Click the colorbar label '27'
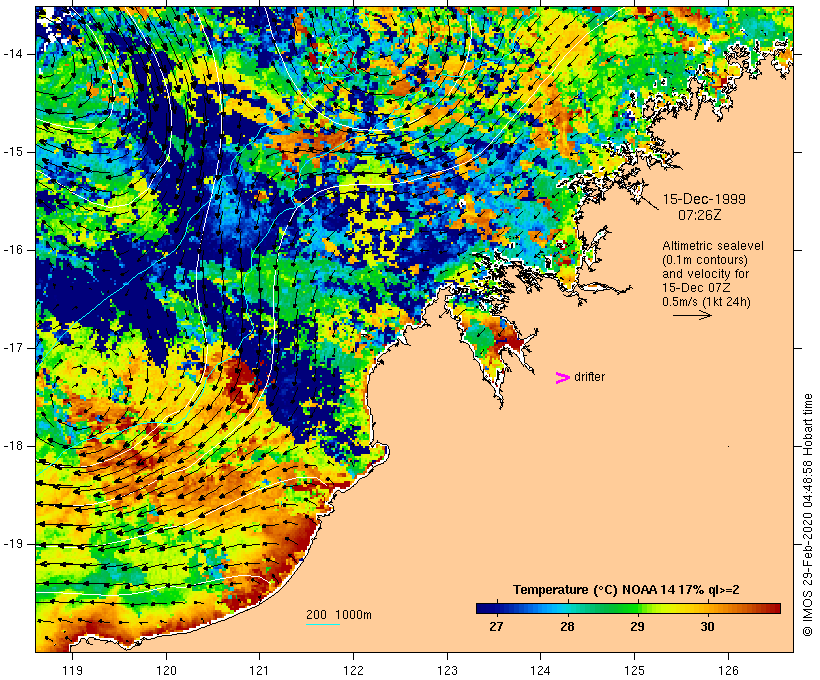820x680 pixels. [496, 626]
